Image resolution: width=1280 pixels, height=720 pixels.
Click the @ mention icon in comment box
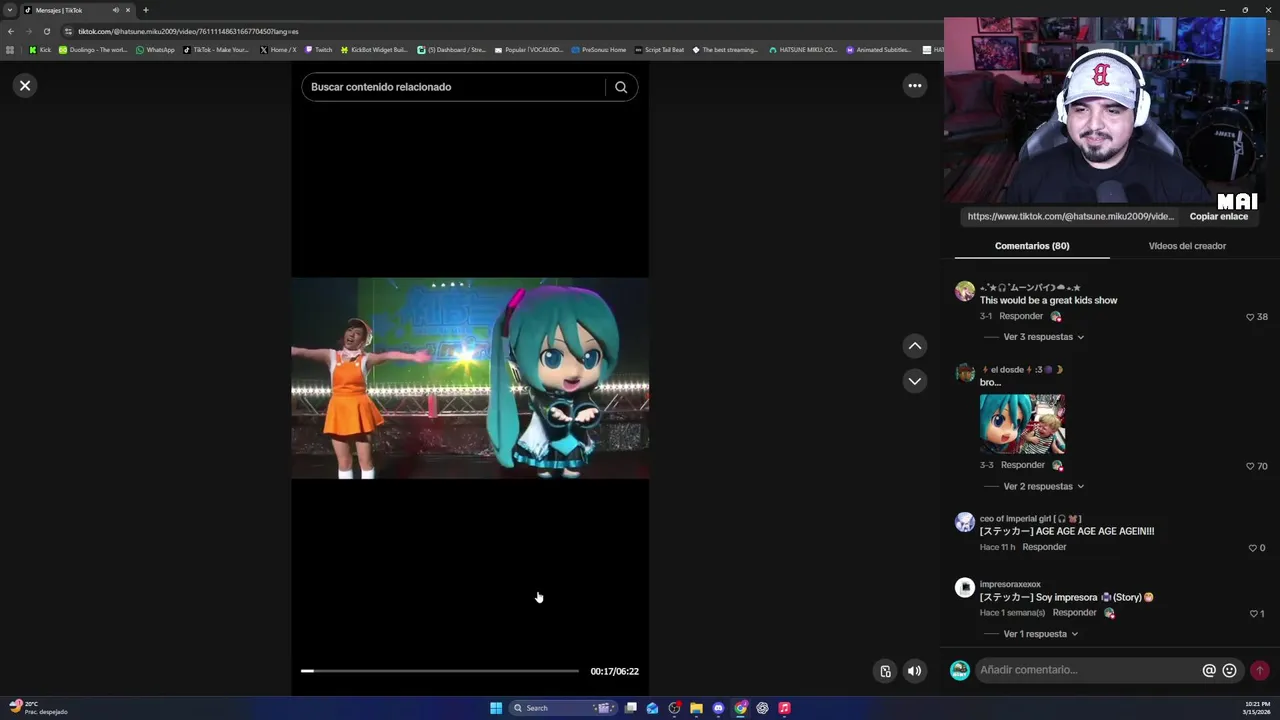(x=1209, y=671)
